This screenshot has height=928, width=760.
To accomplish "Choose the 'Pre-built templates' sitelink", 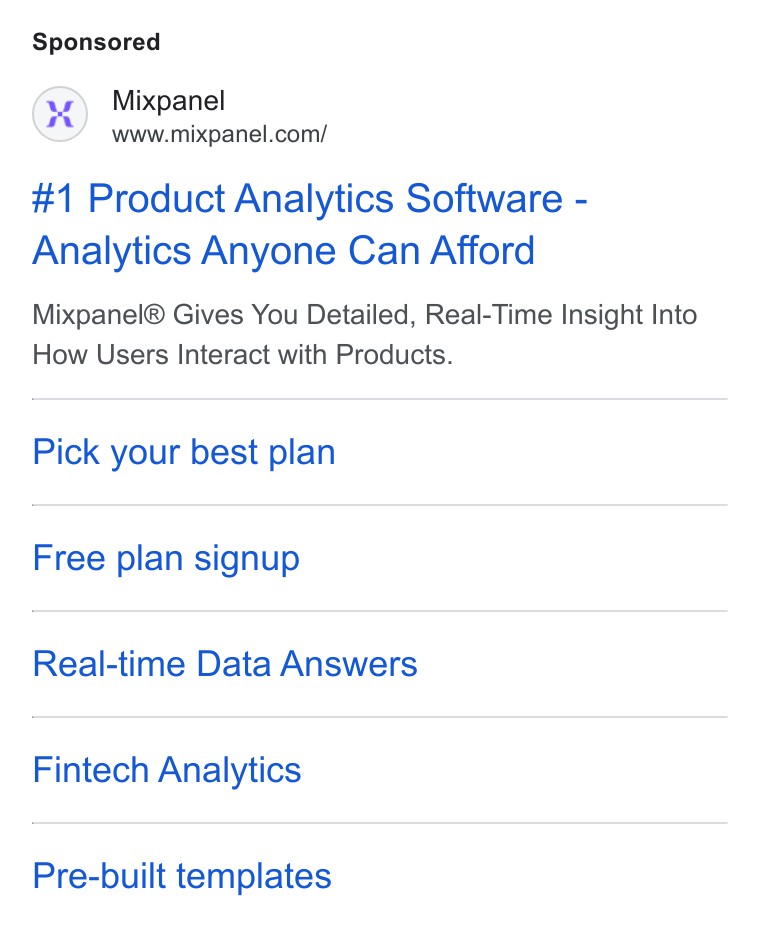I will click(182, 876).
